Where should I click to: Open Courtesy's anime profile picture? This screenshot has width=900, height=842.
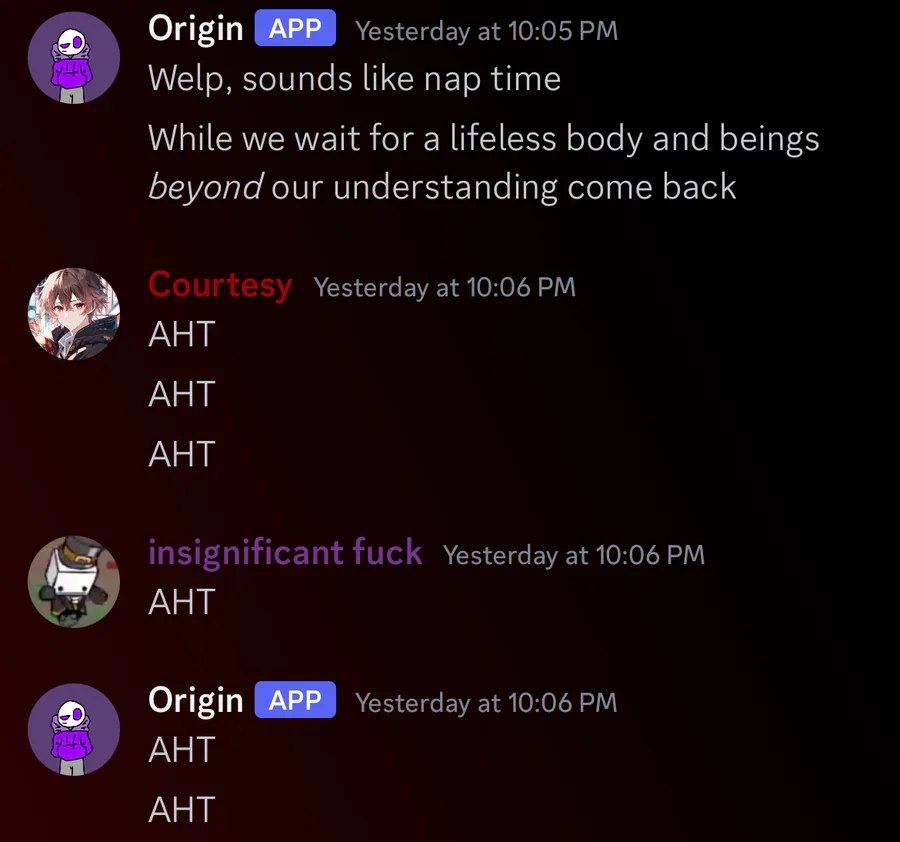tap(74, 314)
